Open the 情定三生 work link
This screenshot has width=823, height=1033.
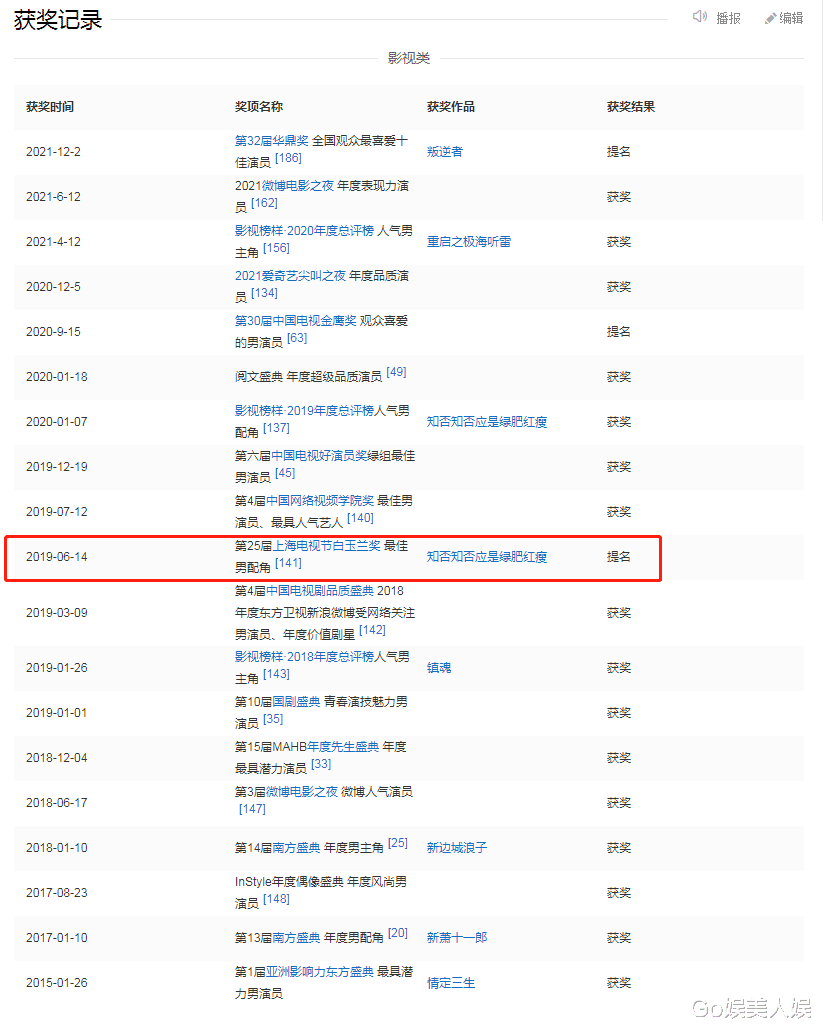pyautogui.click(x=450, y=983)
